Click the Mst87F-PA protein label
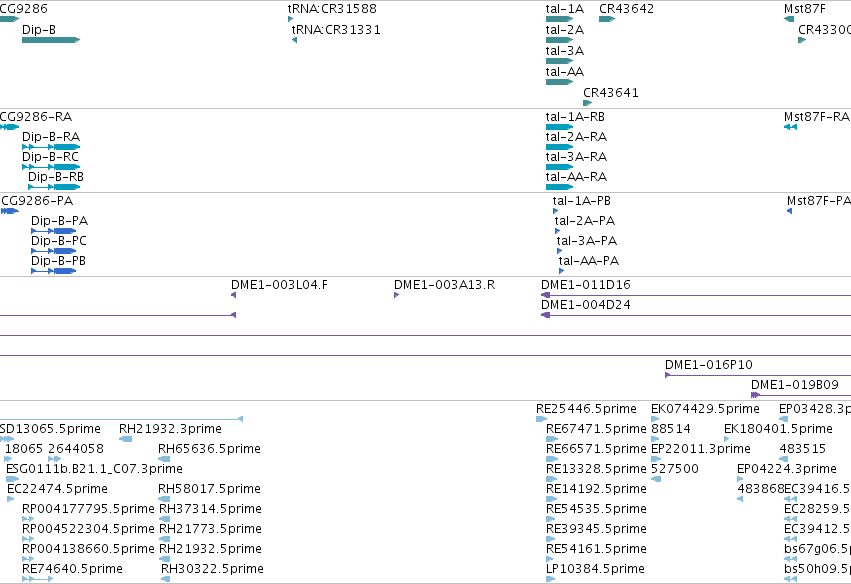 (818, 201)
